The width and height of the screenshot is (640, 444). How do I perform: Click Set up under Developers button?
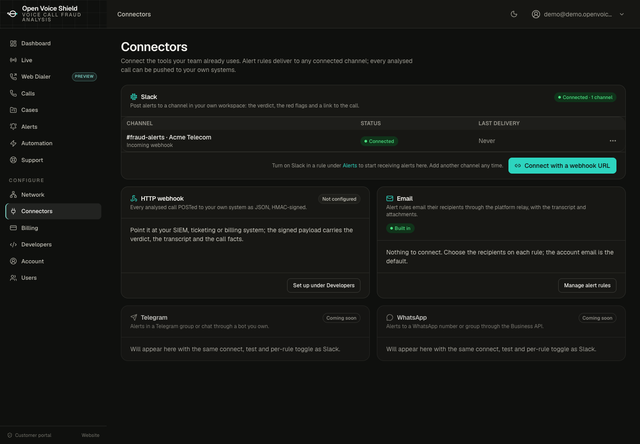point(324,285)
